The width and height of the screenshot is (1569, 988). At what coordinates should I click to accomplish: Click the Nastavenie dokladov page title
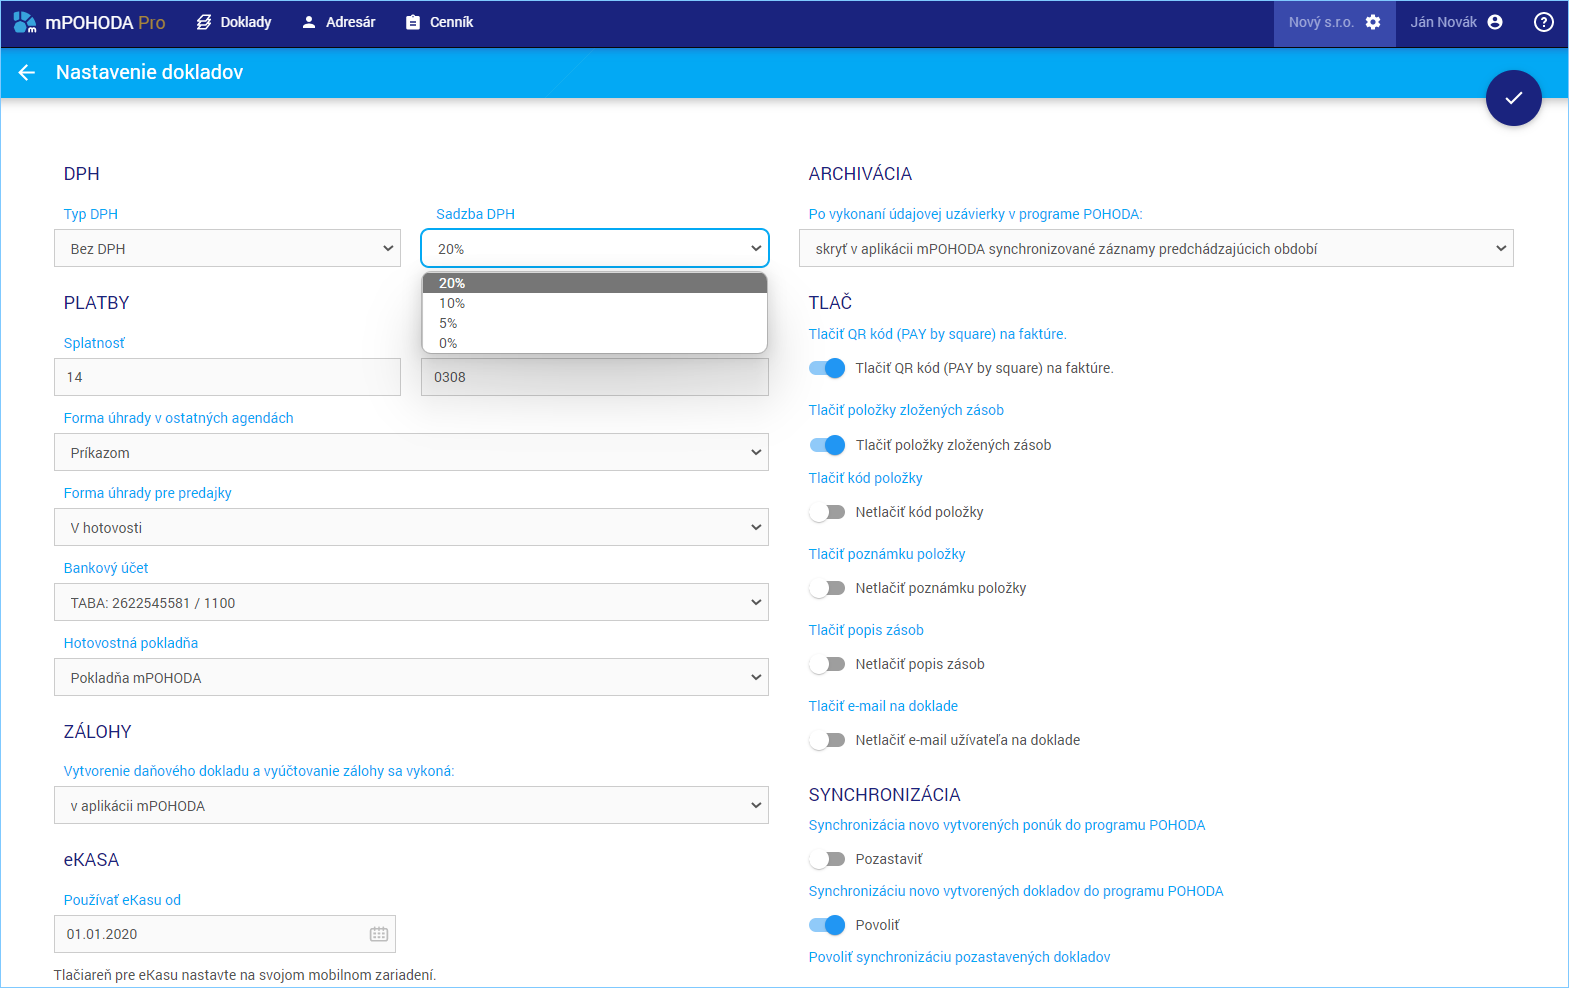click(x=149, y=72)
